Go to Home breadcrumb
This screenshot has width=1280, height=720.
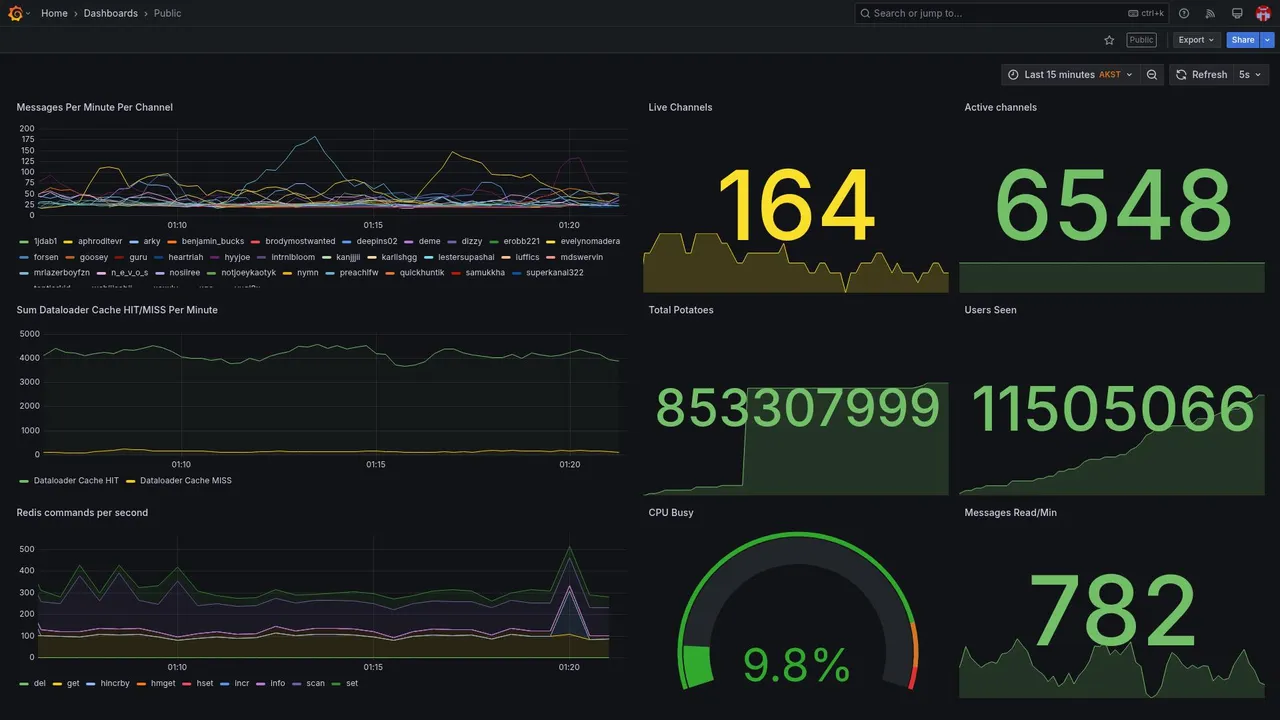[54, 13]
